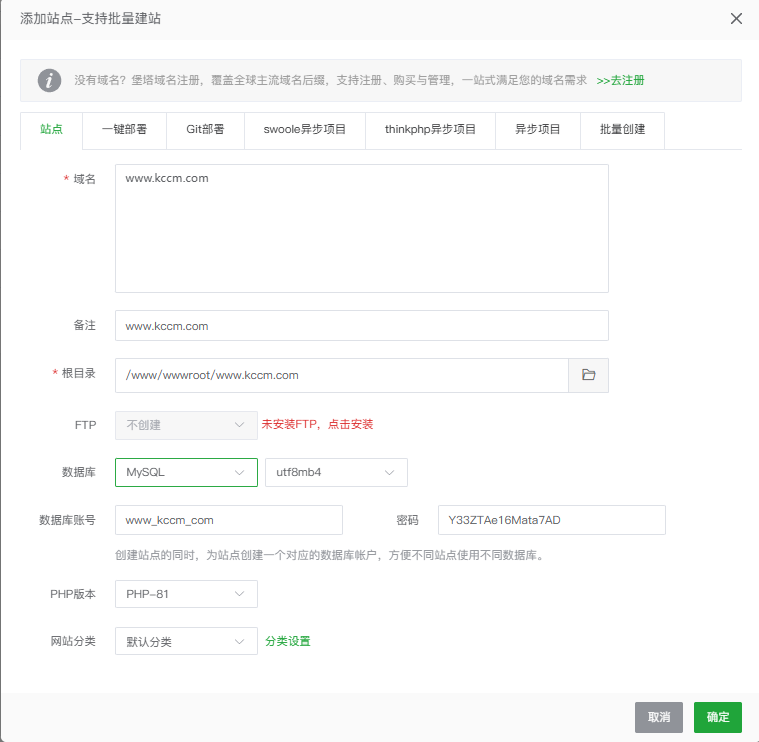759x742 pixels.
Task: Switch to the Git部署 tab
Action: [205, 130]
